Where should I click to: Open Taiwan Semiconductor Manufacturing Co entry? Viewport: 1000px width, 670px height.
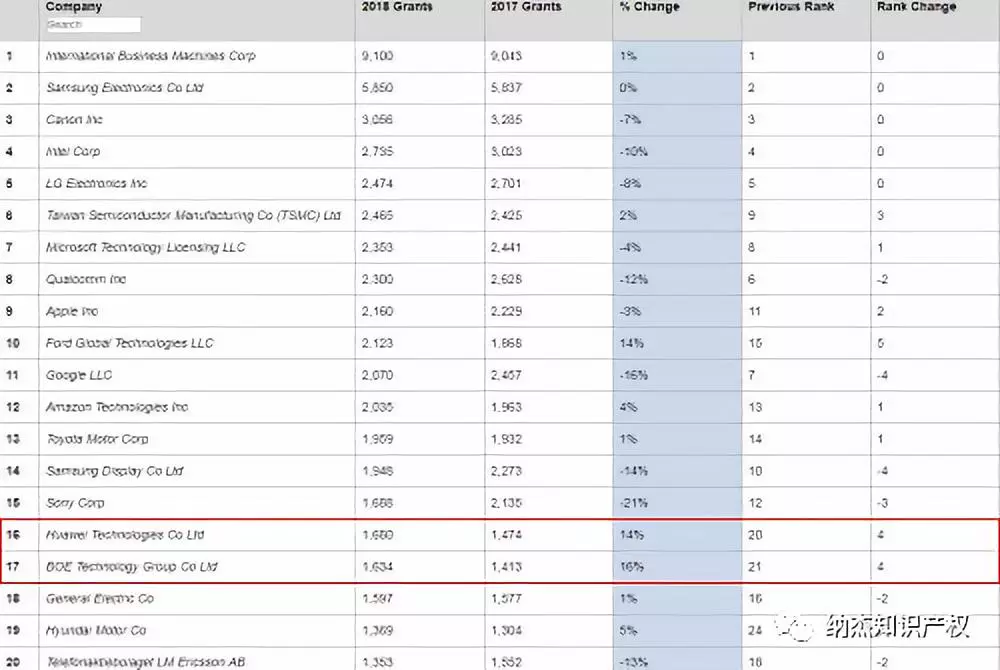tap(193, 216)
